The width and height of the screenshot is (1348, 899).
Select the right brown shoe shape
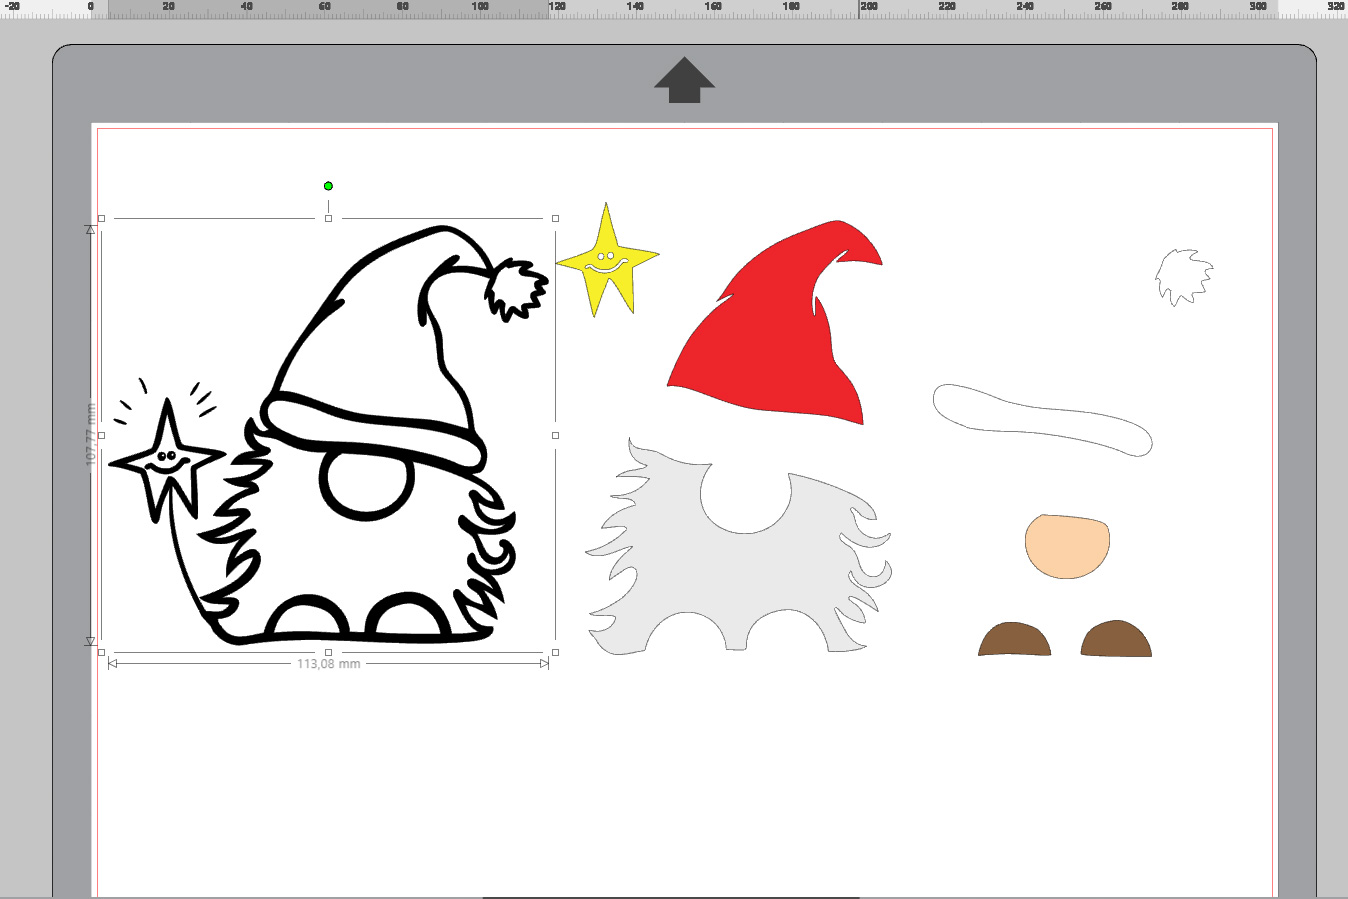pyautogui.click(x=1116, y=640)
